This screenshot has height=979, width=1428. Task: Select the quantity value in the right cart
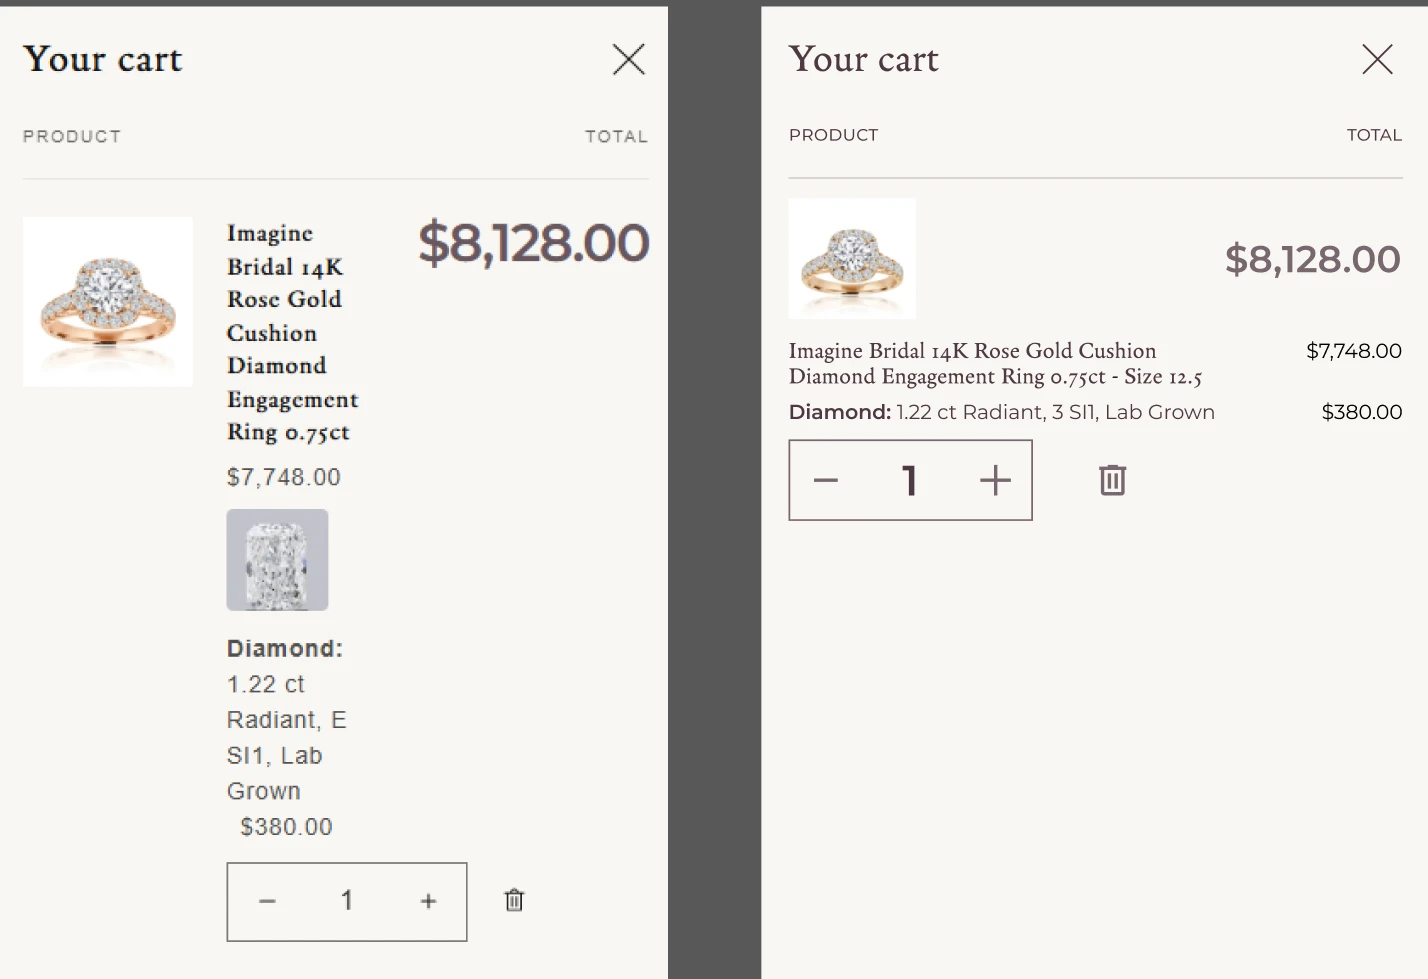(909, 481)
